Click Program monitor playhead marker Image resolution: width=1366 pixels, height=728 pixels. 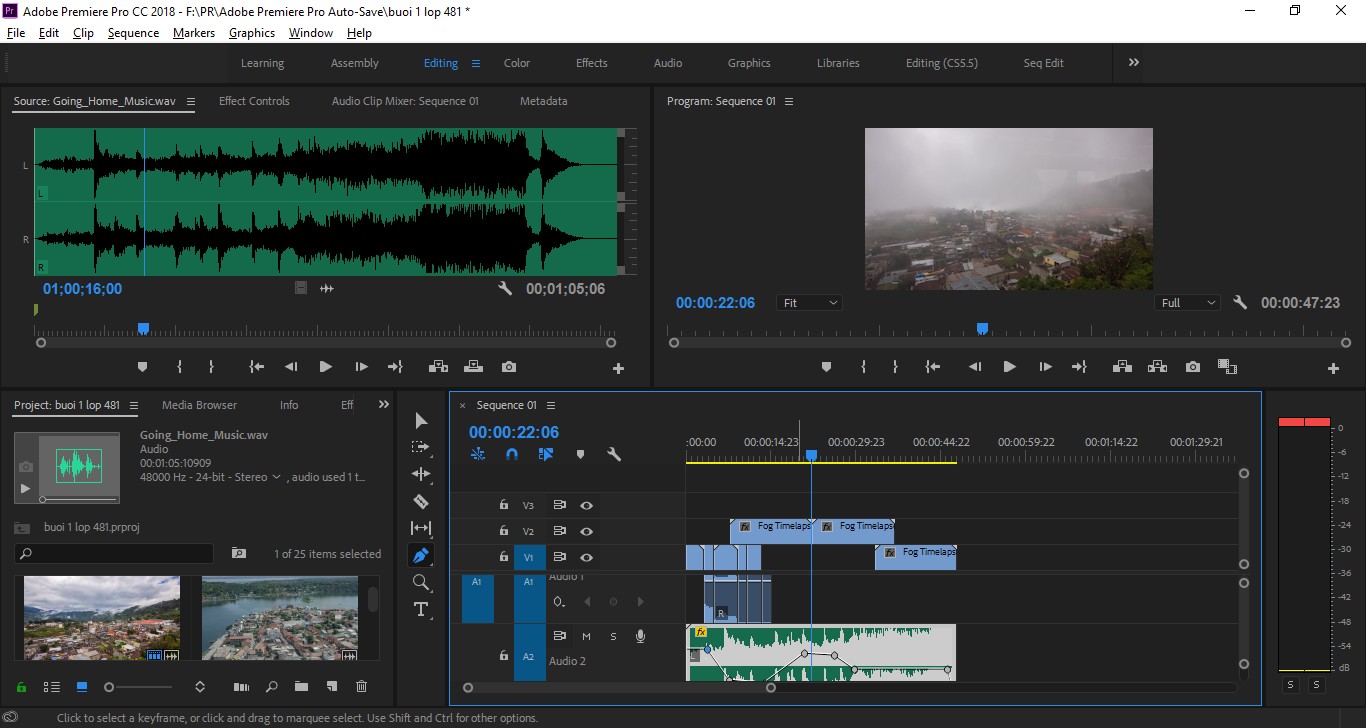coord(982,328)
